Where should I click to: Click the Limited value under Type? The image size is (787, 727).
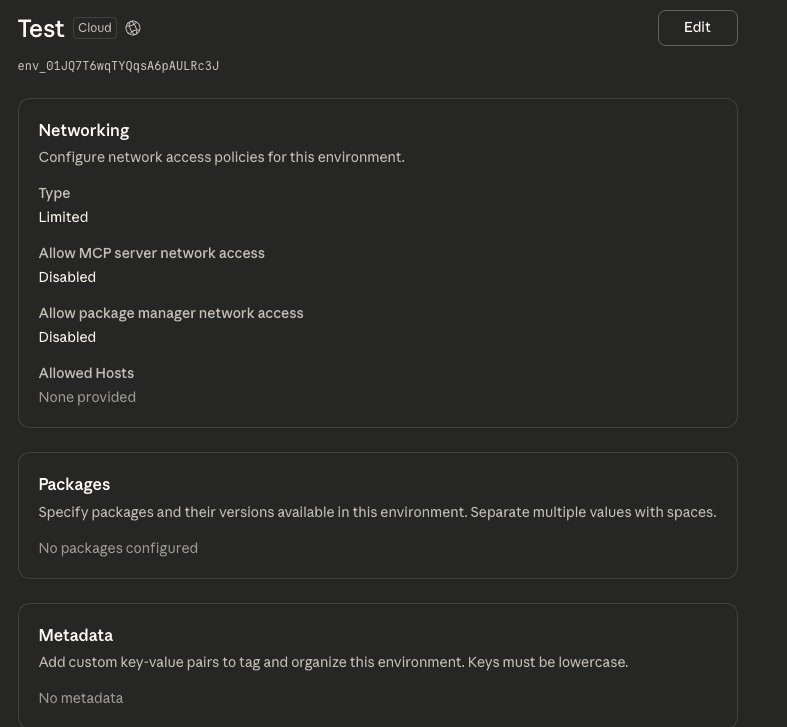pyautogui.click(x=63, y=217)
